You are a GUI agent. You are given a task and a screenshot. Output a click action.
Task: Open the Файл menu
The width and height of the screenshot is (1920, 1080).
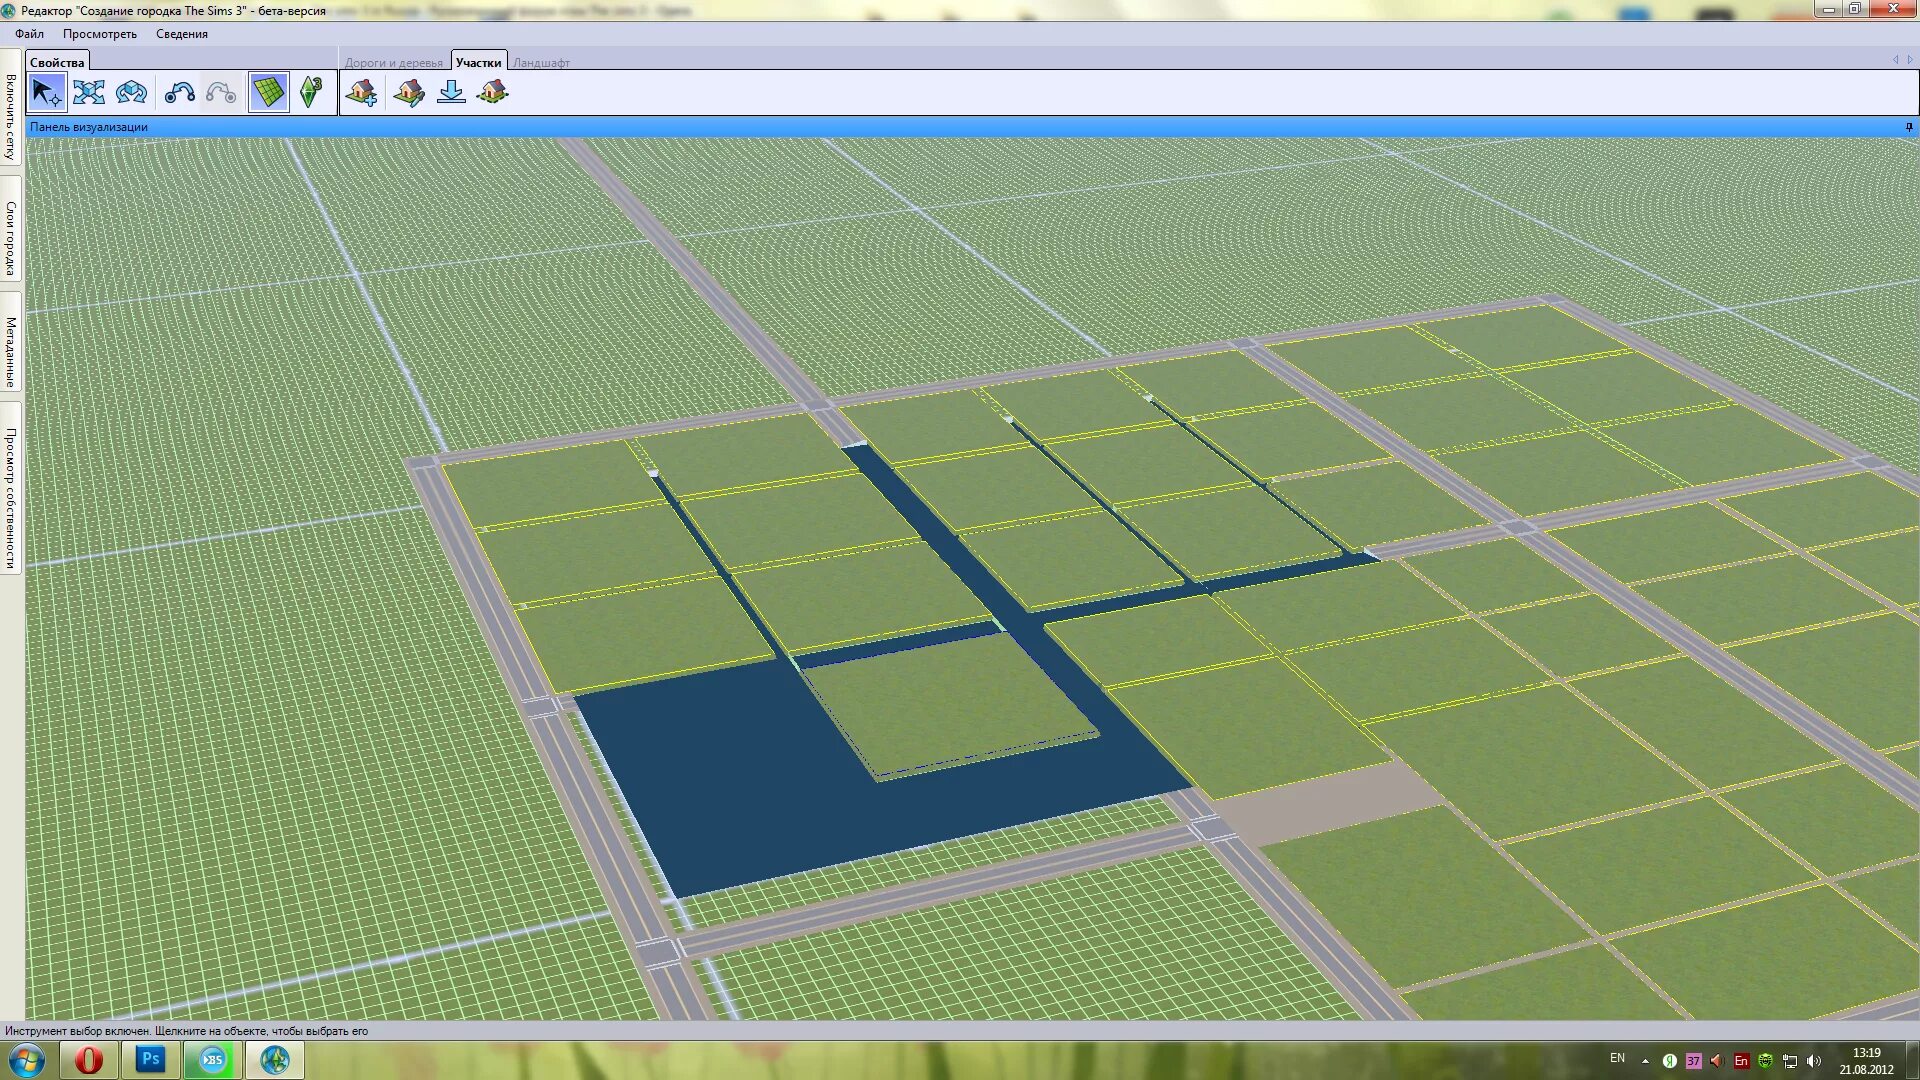[29, 34]
